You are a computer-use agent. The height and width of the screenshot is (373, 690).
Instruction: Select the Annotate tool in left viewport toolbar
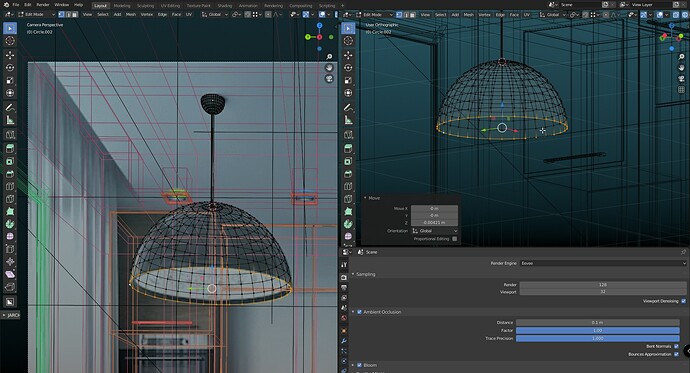click(x=10, y=107)
